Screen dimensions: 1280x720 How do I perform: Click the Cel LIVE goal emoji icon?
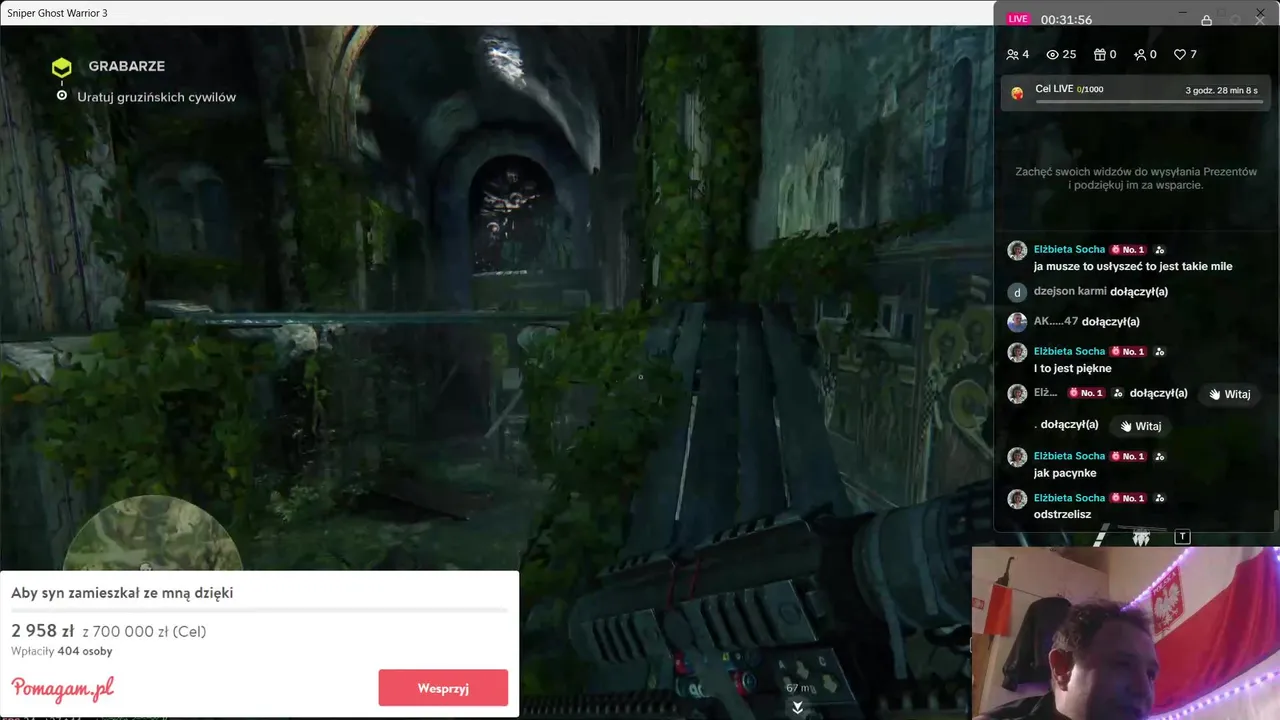pyautogui.click(x=1017, y=93)
